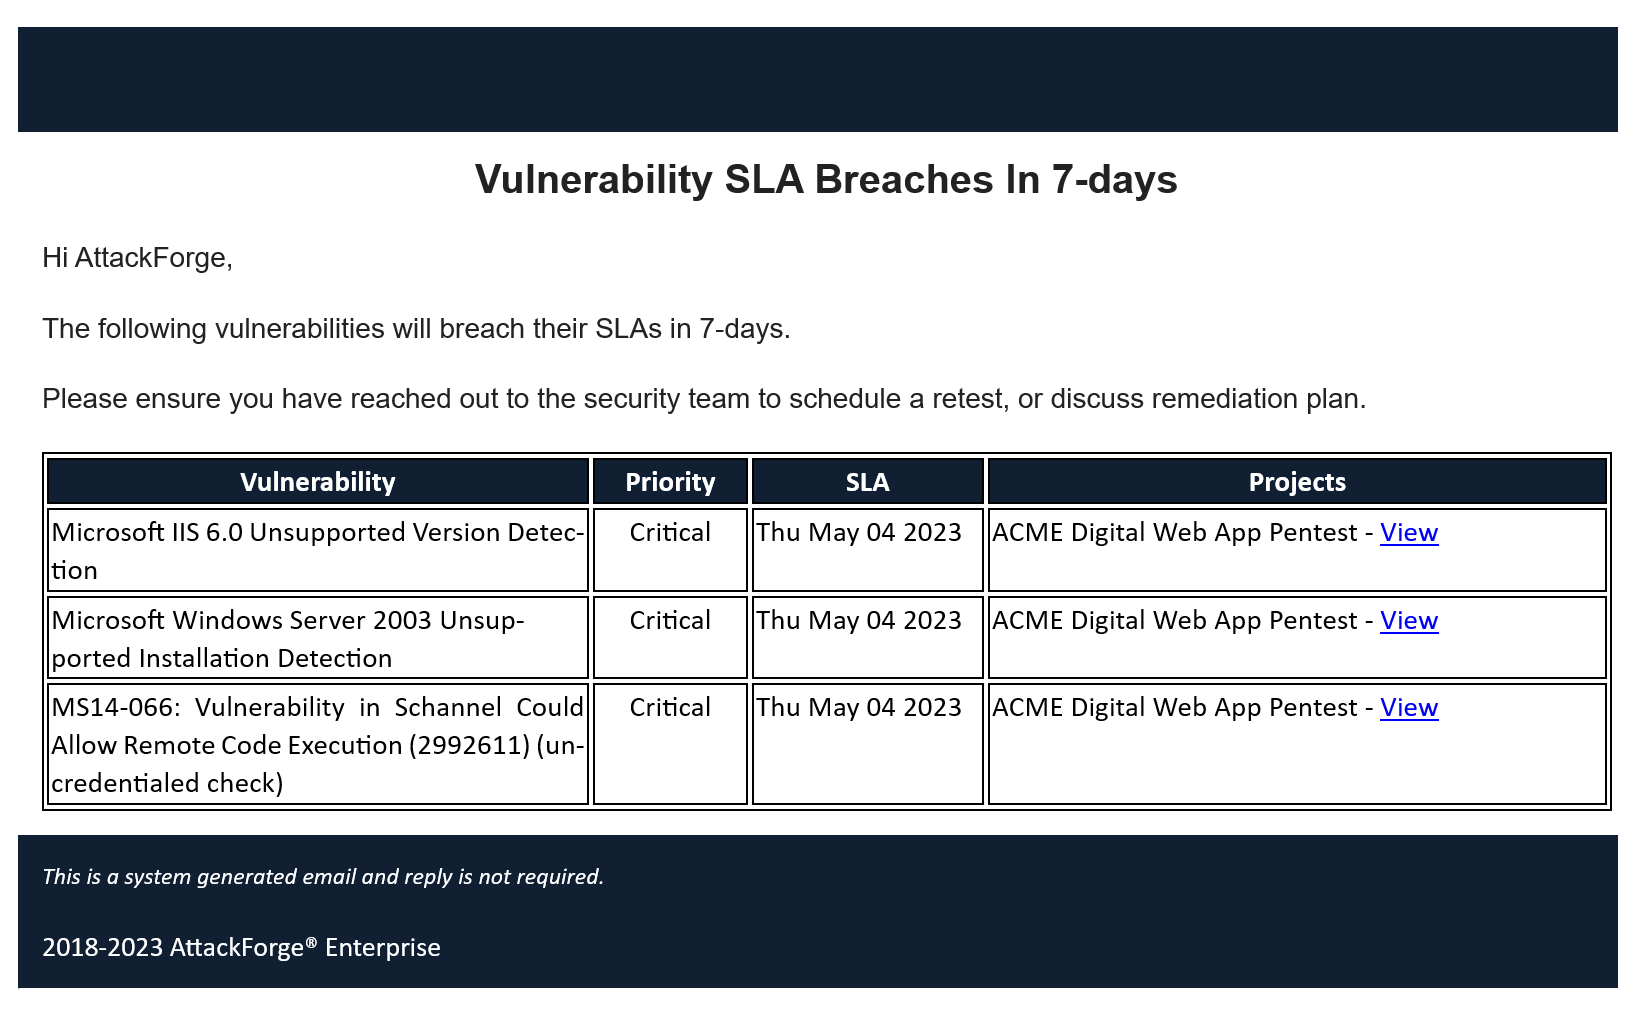Open View link for Windows Server 2003 row

[1408, 621]
